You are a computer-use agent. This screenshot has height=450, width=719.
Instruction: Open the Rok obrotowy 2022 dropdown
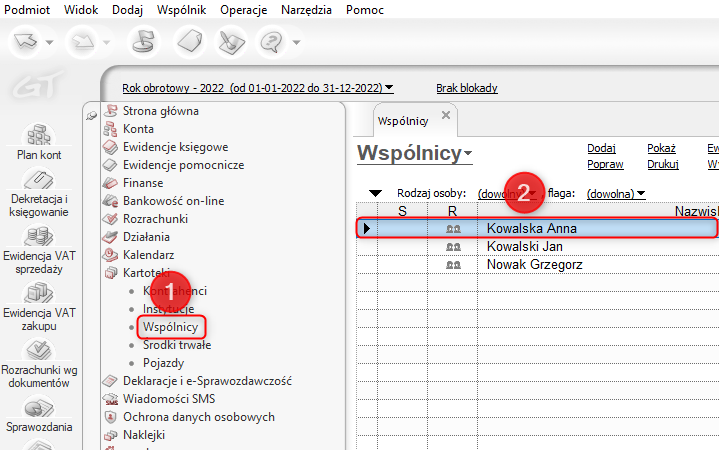click(x=258, y=88)
